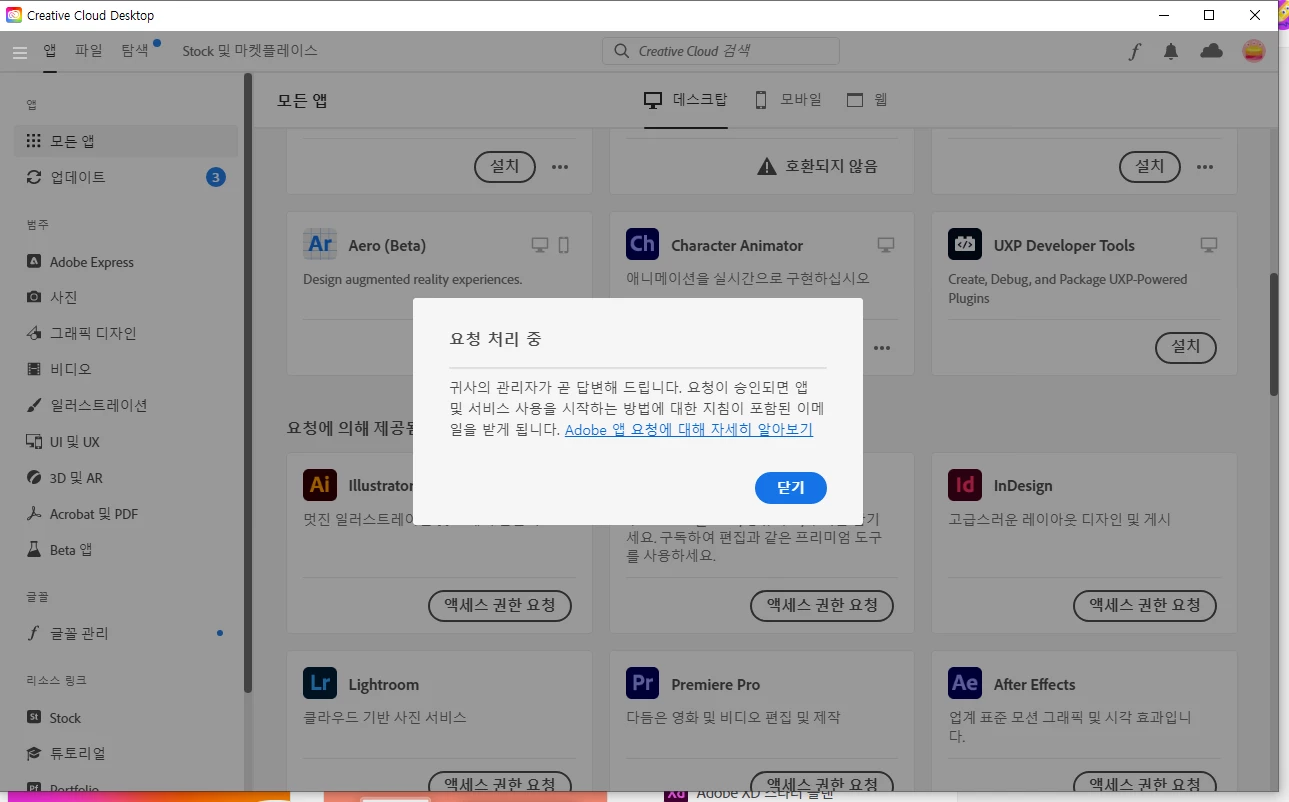The height and width of the screenshot is (802, 1289).
Task: Click the Lightroom app icon
Action: (320, 683)
